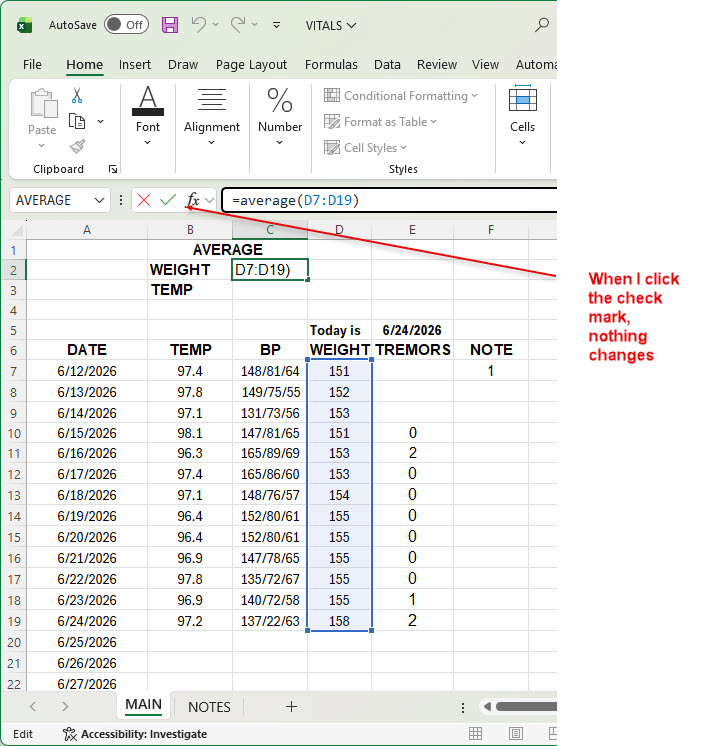Click the Format Painter brush

coord(77,146)
